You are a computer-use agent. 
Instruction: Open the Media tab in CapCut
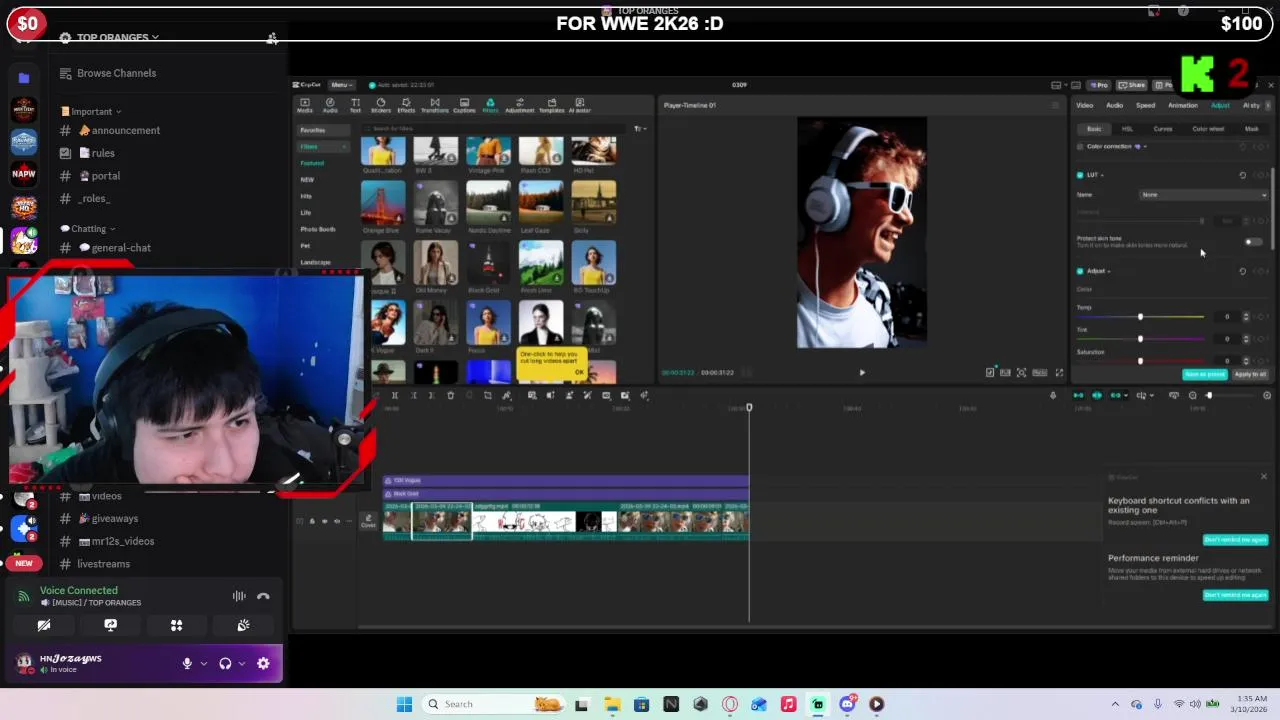(x=305, y=105)
